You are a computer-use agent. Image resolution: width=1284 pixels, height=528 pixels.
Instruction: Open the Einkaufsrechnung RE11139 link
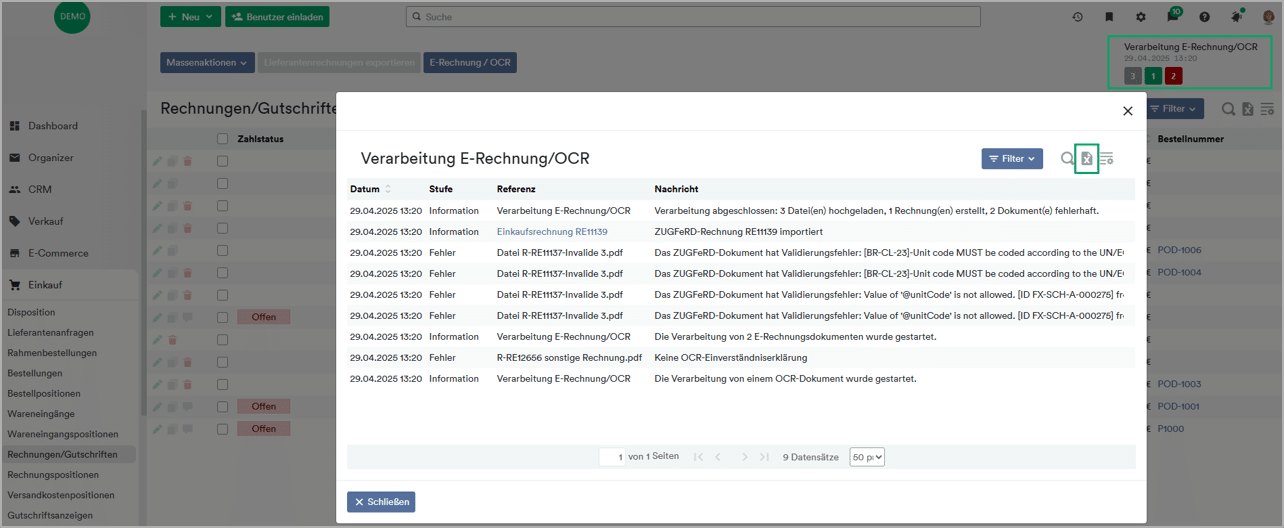coord(552,231)
